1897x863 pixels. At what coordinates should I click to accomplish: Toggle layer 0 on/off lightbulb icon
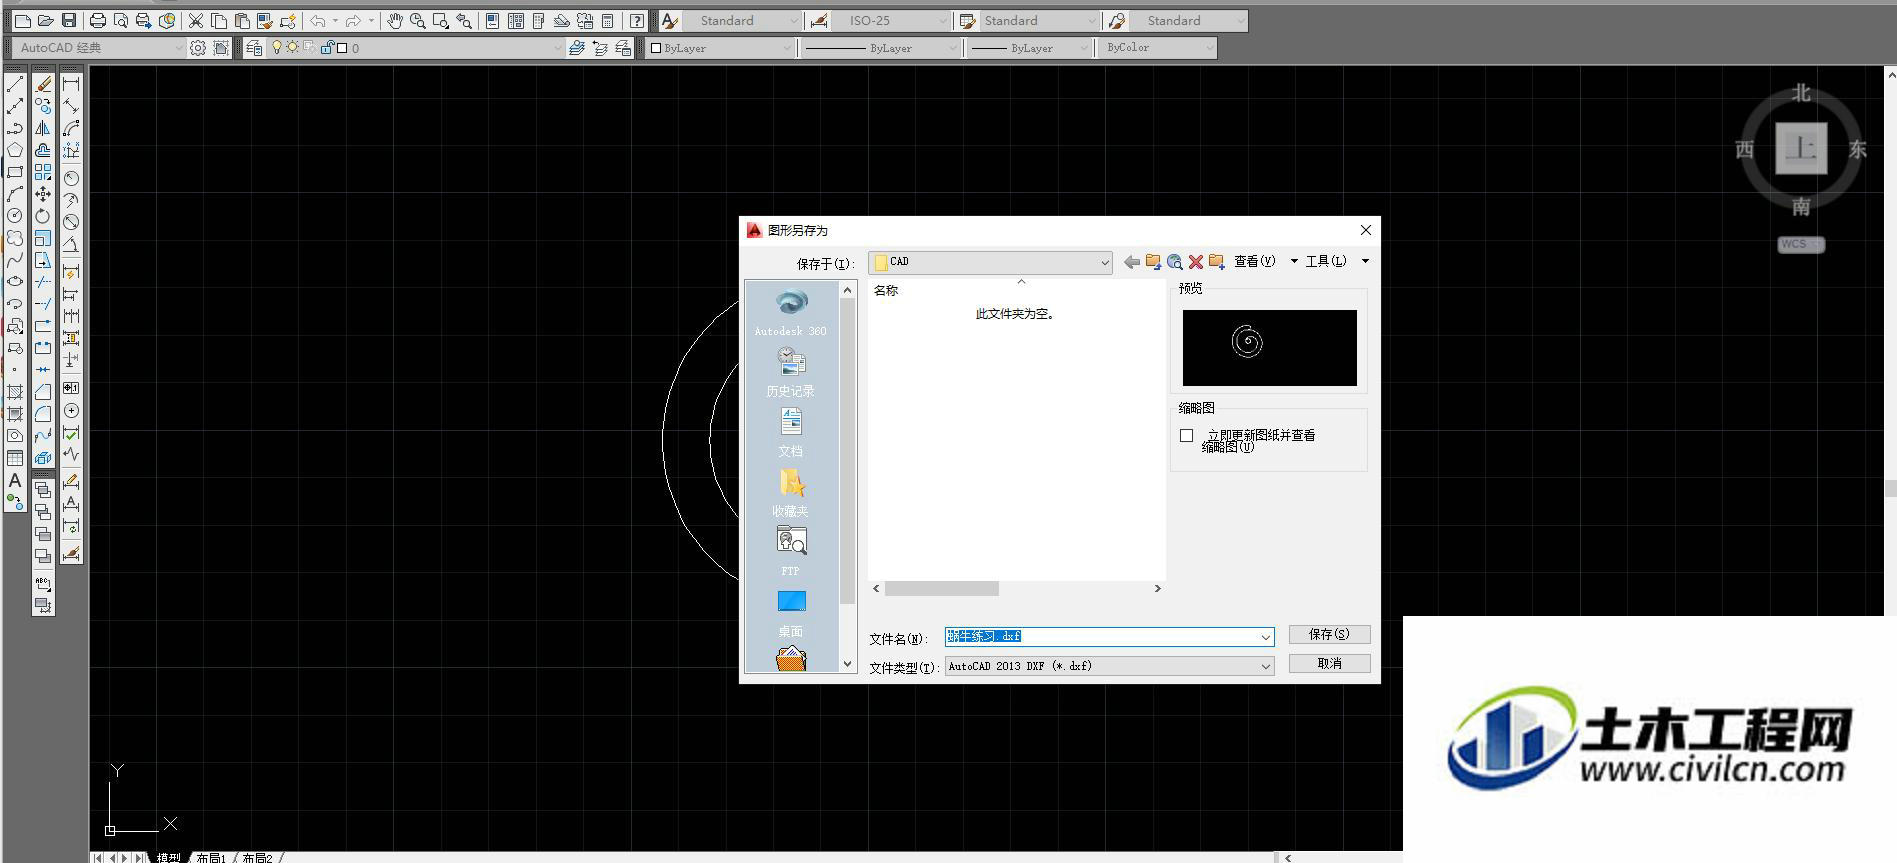[277, 47]
